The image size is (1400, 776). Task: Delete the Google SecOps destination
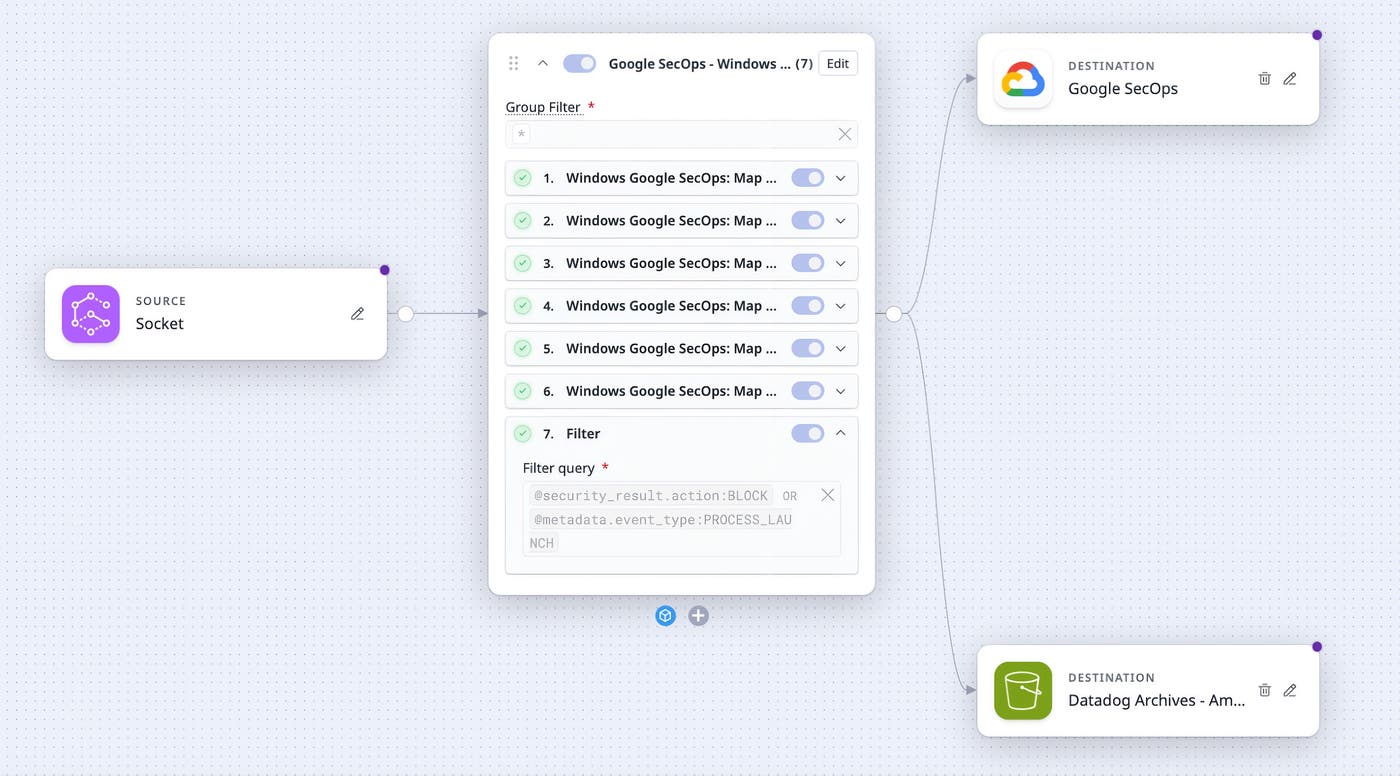tap(1265, 78)
